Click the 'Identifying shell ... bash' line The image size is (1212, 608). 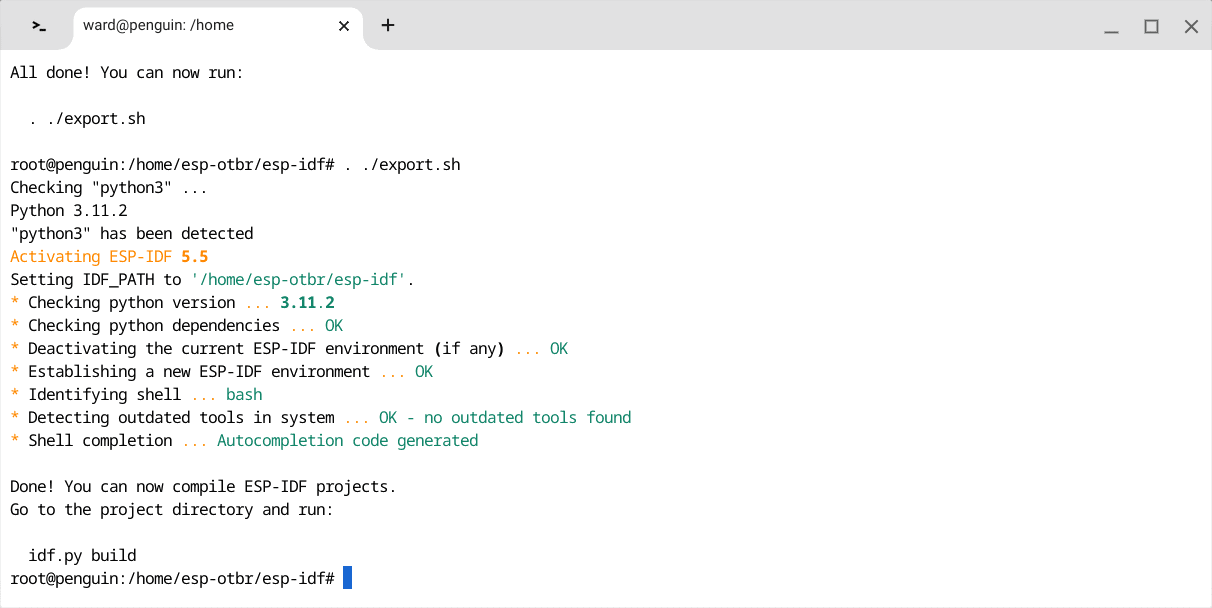coord(136,395)
